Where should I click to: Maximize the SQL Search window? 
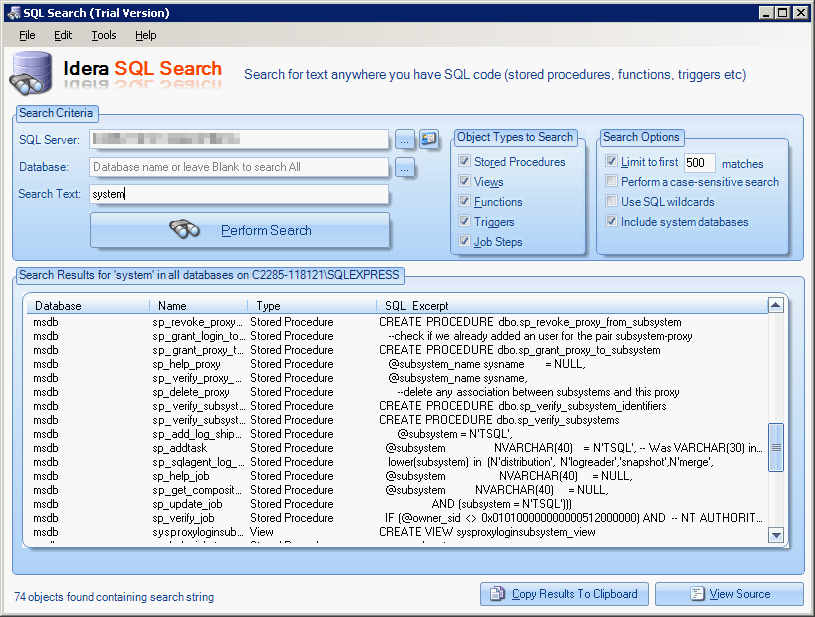click(783, 12)
